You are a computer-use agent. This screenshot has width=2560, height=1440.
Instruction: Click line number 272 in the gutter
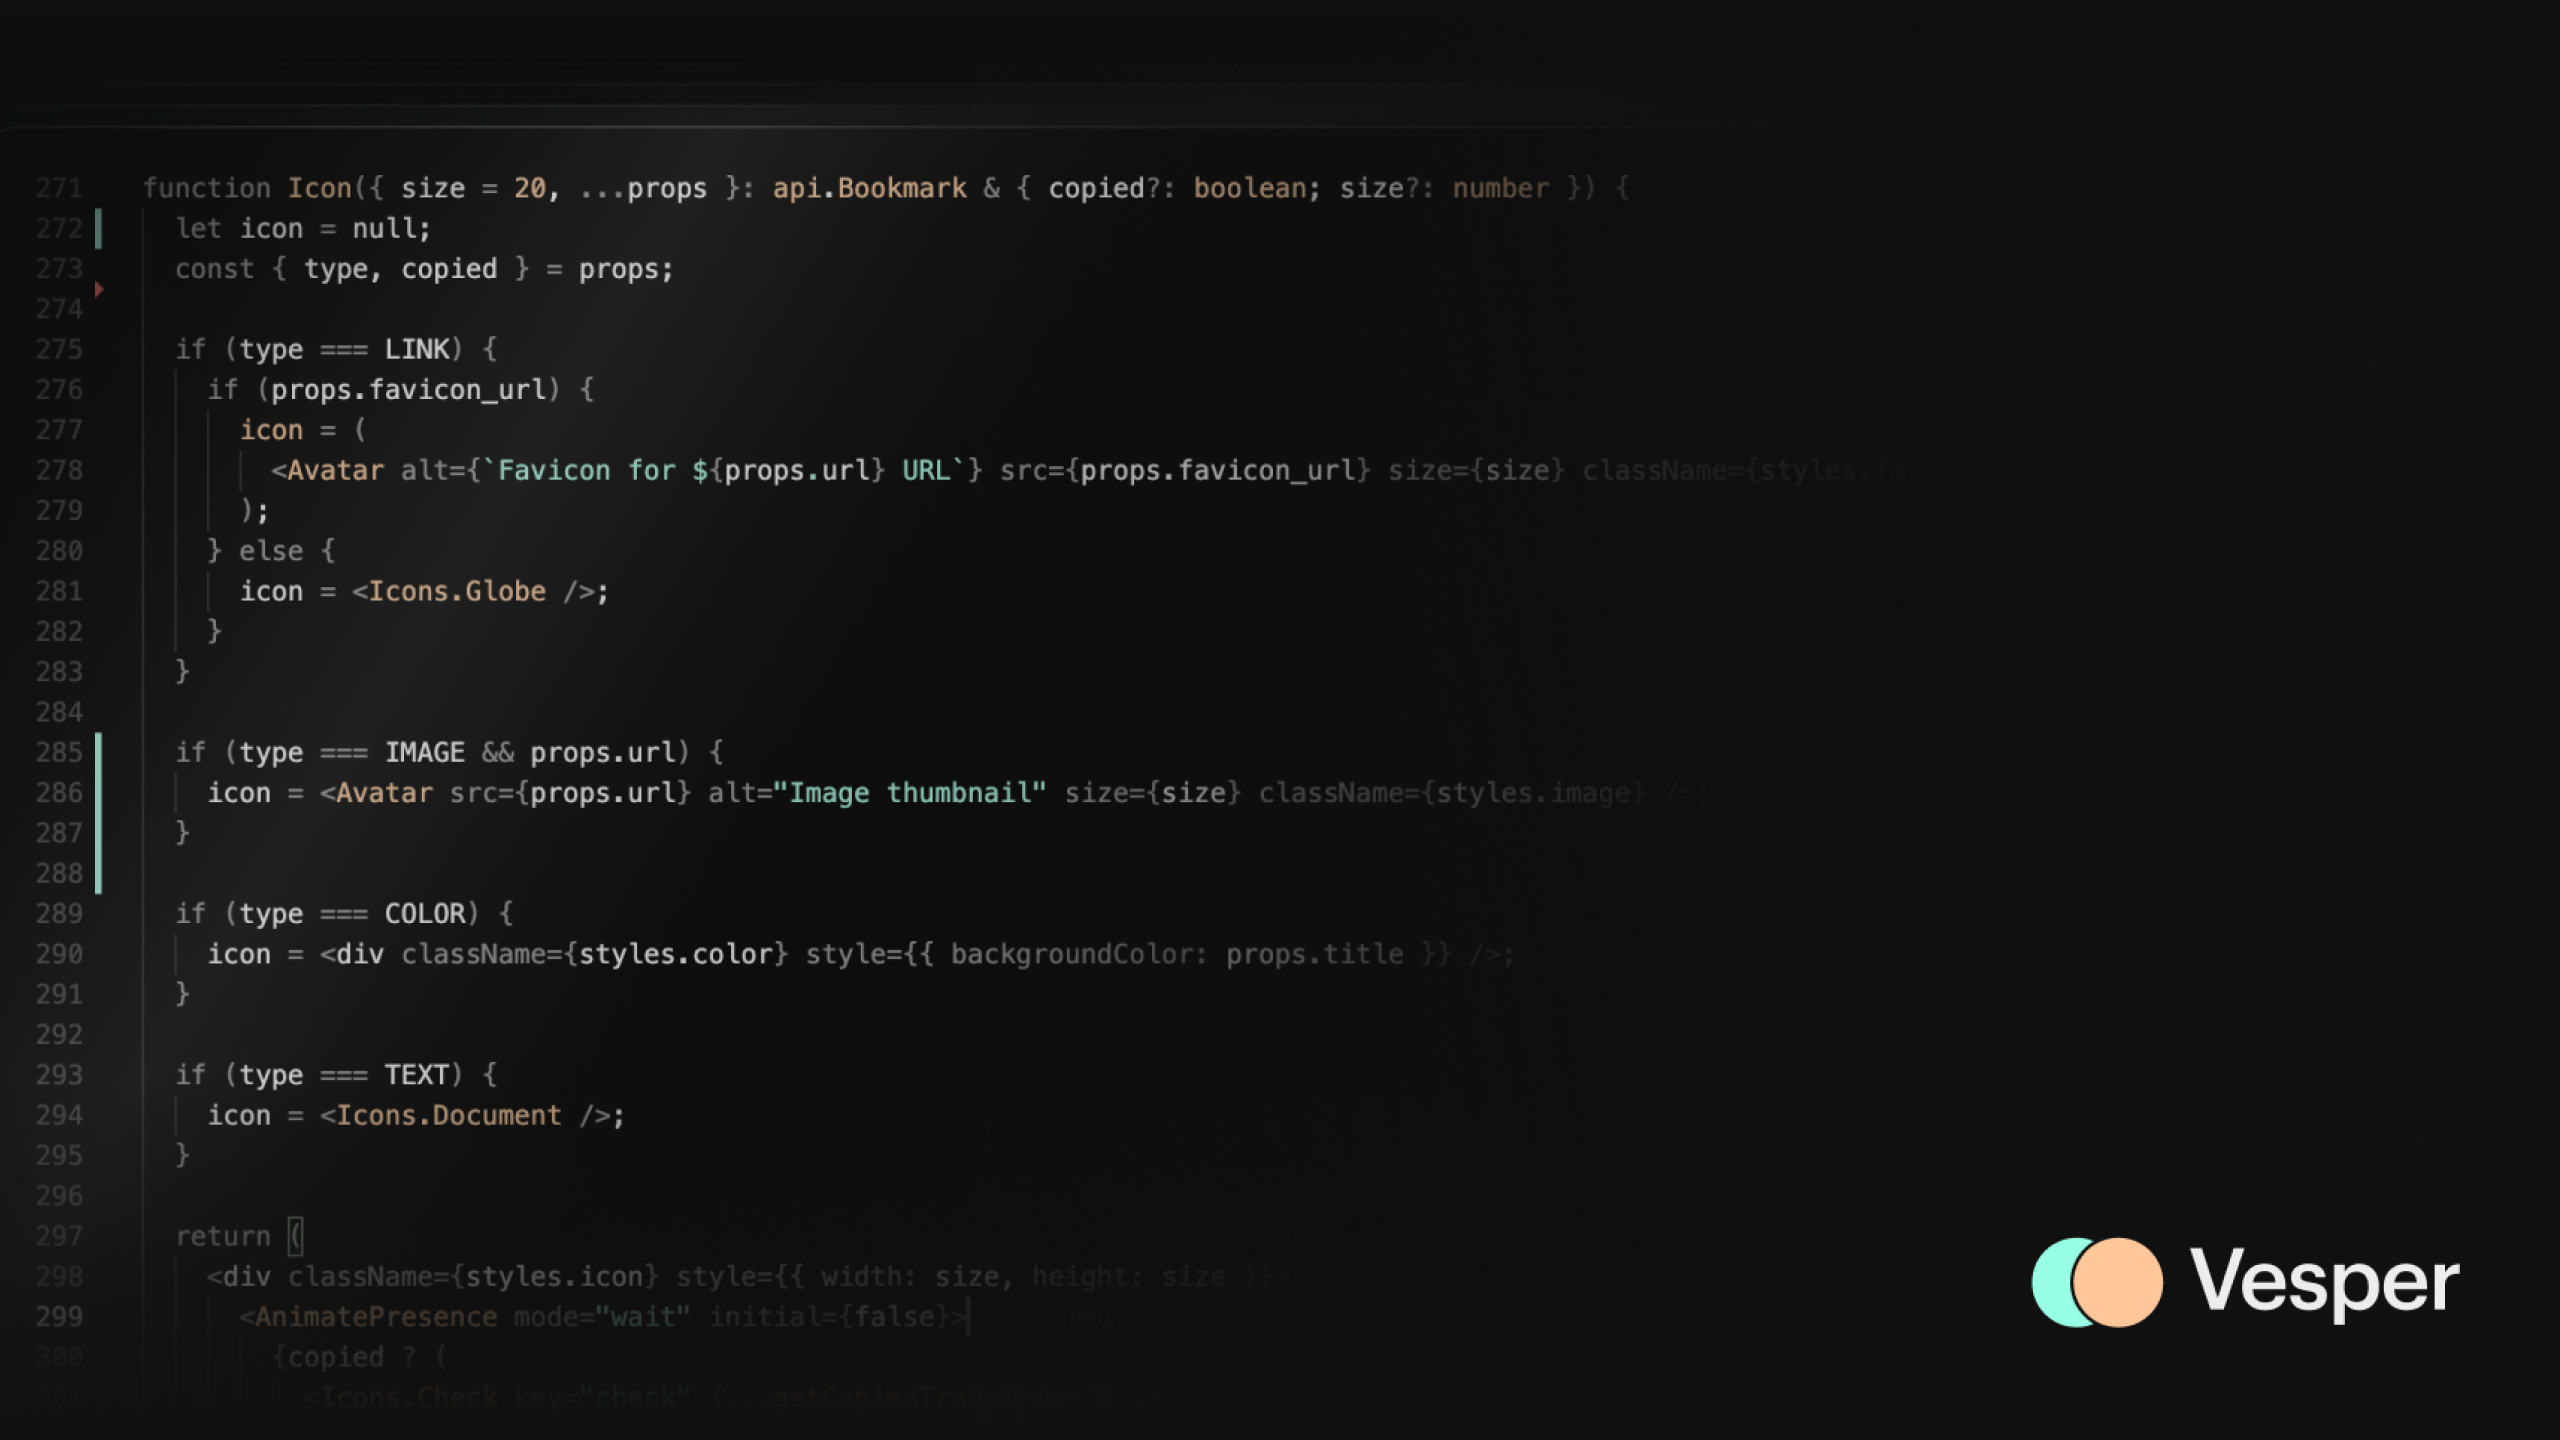click(59, 228)
